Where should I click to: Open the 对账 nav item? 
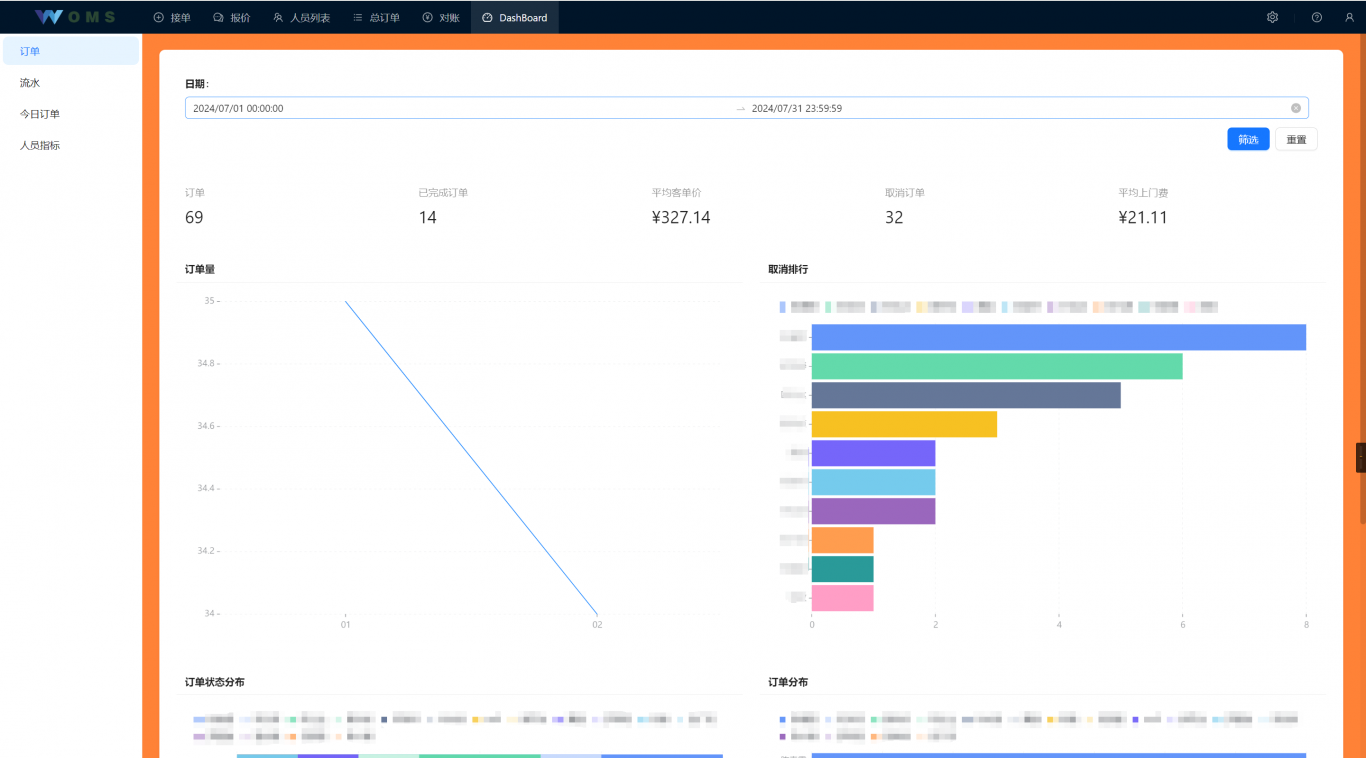click(441, 17)
